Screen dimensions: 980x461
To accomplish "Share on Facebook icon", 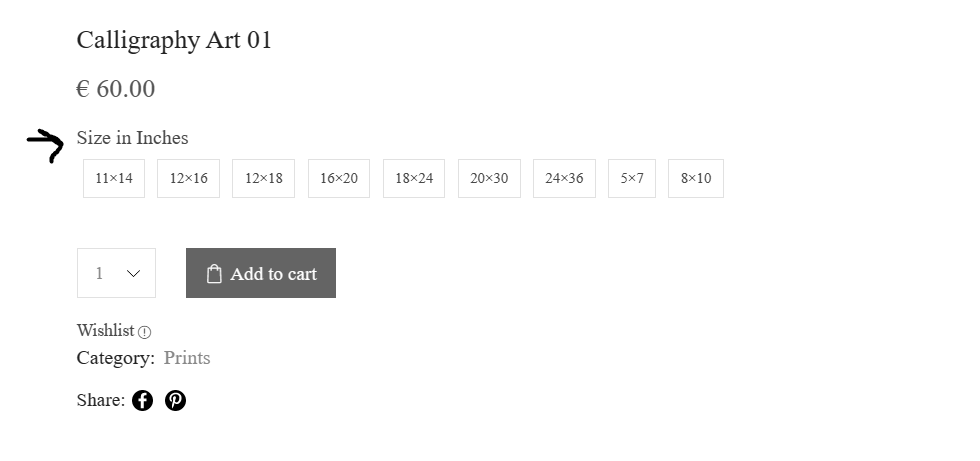I will tap(142, 400).
